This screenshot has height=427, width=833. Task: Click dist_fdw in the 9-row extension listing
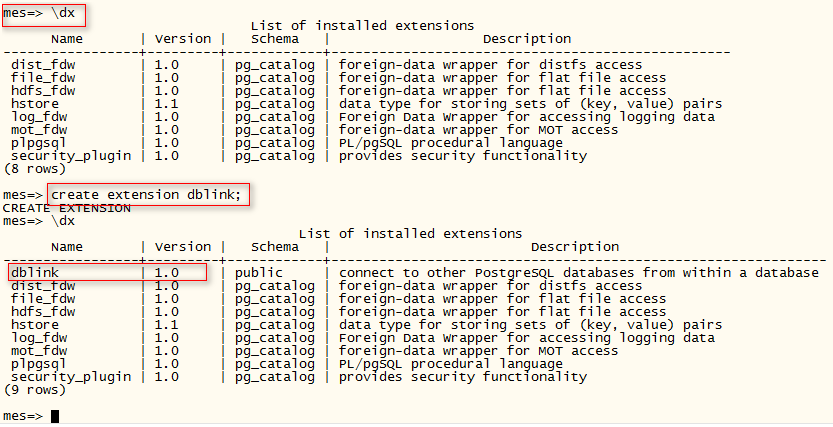click(x=43, y=286)
